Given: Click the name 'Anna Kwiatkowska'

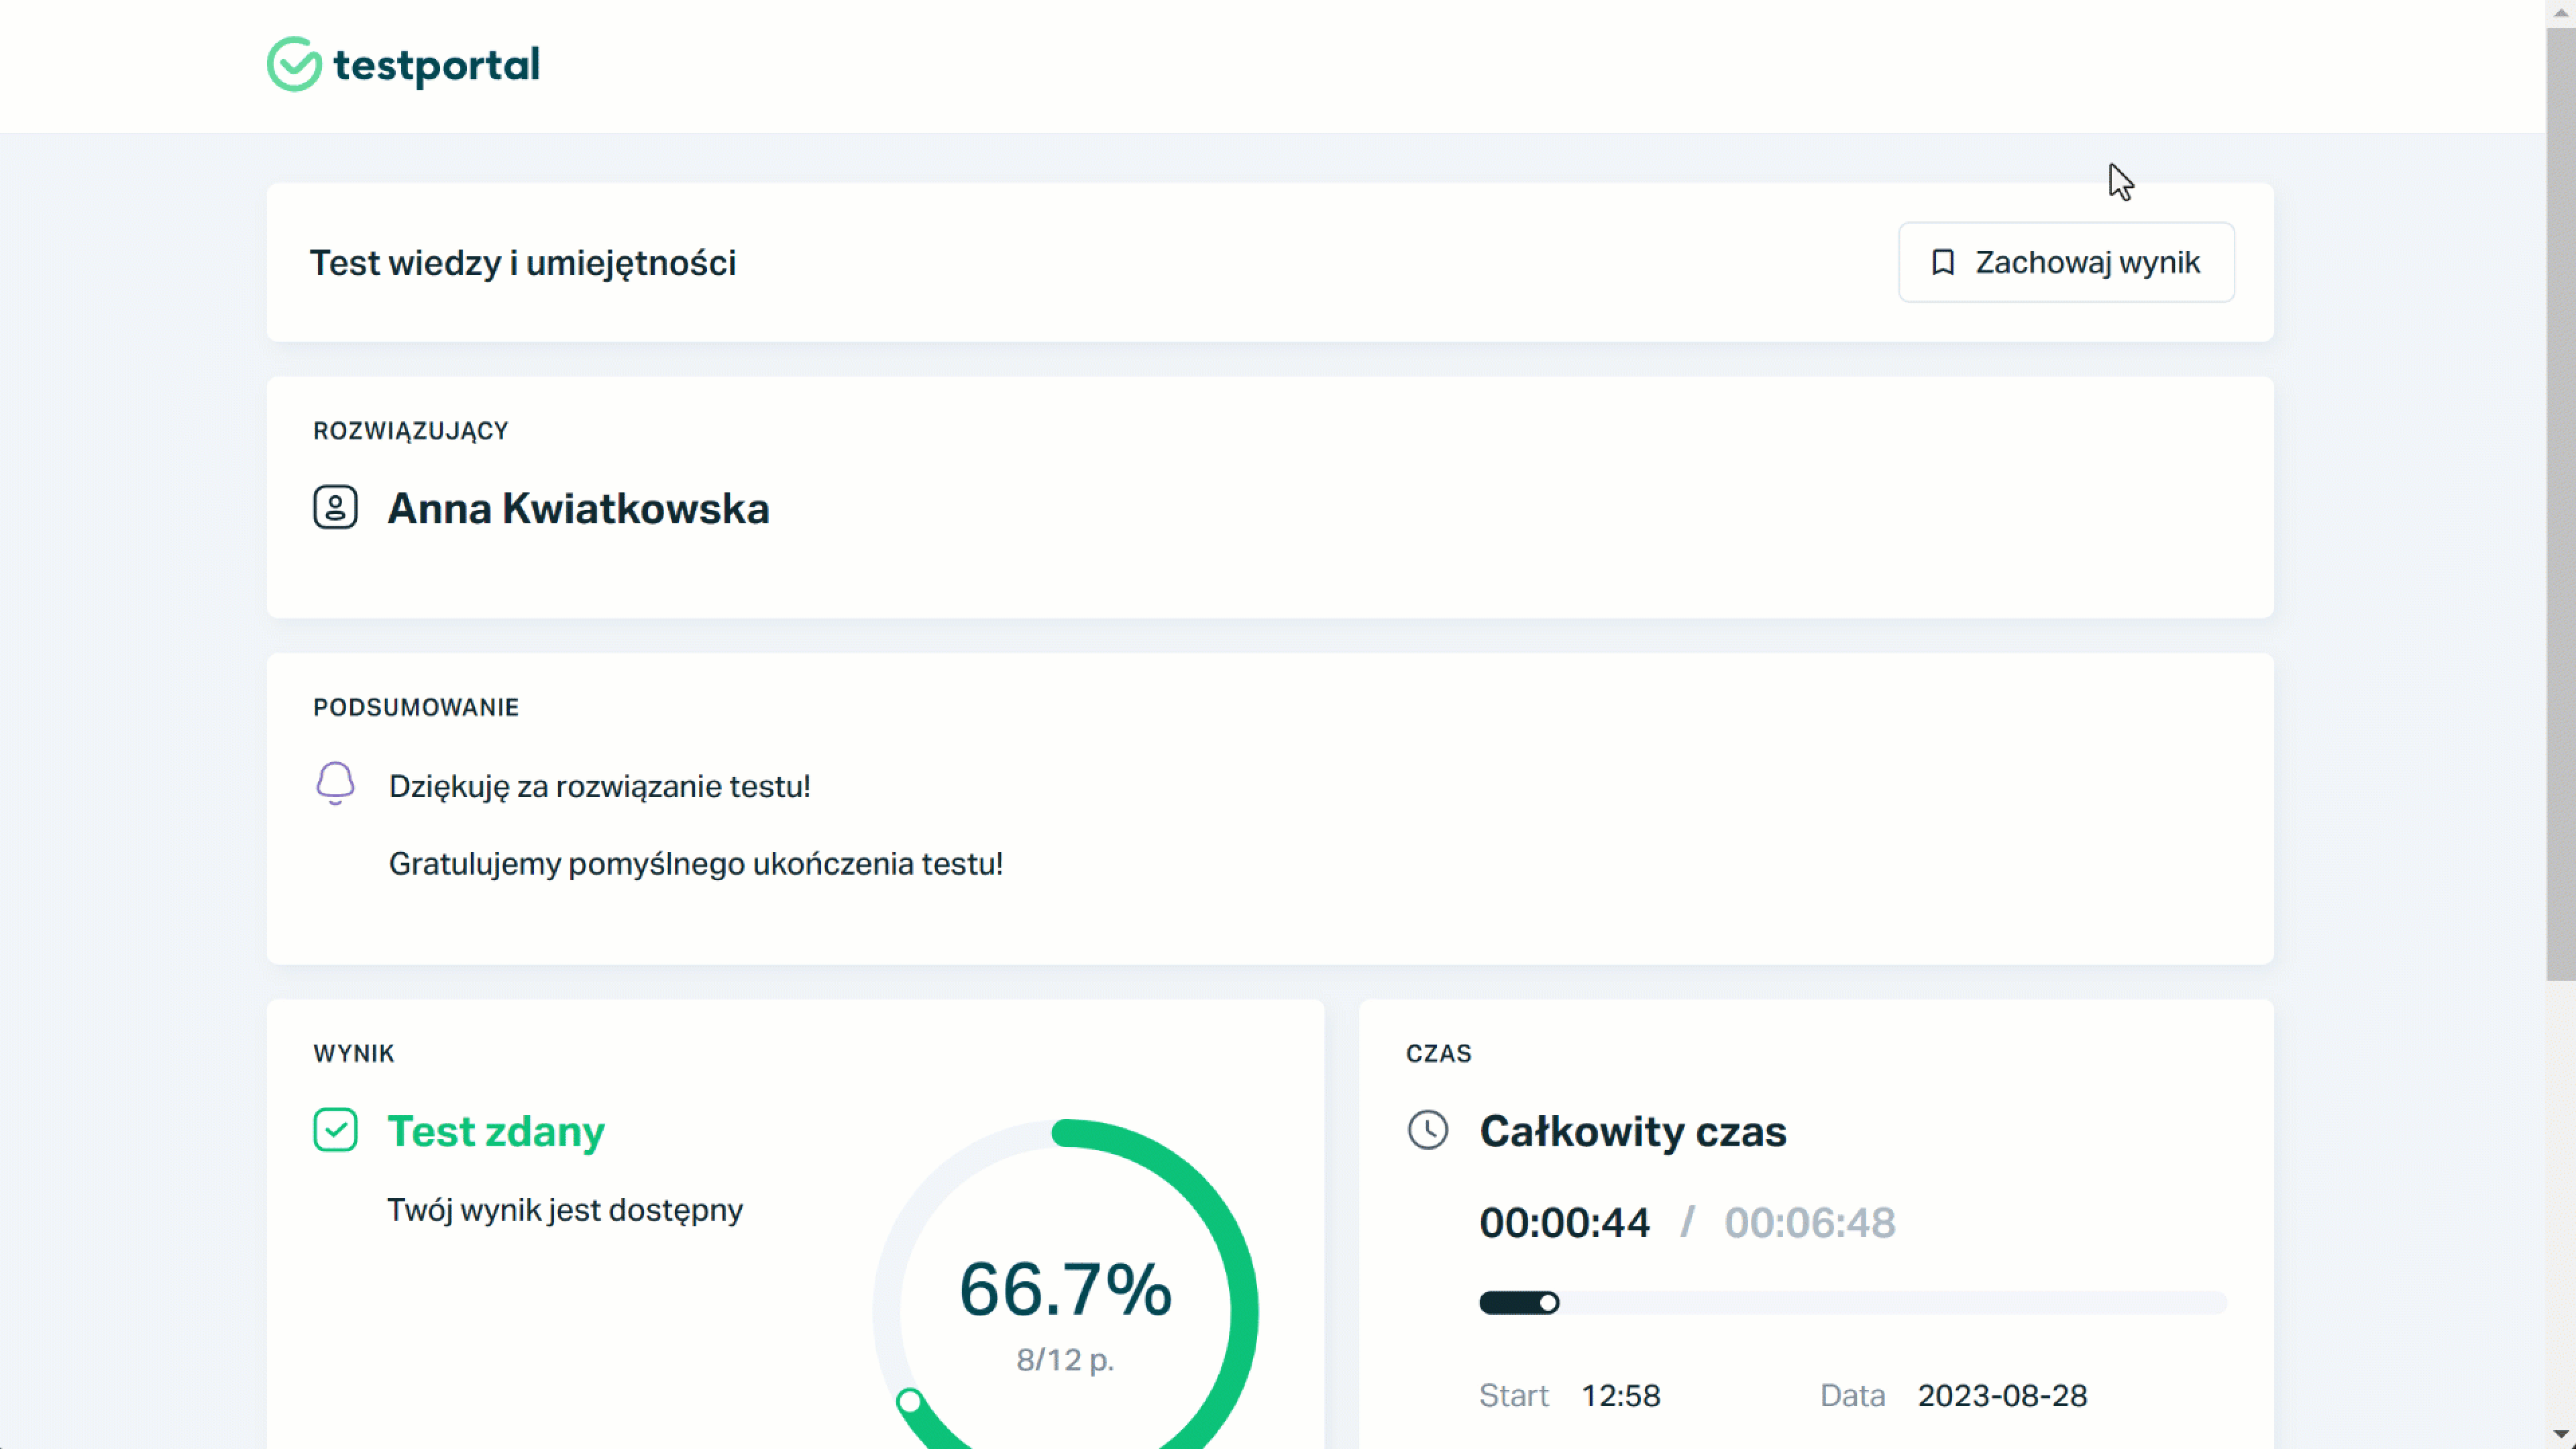Looking at the screenshot, I should click(x=578, y=508).
